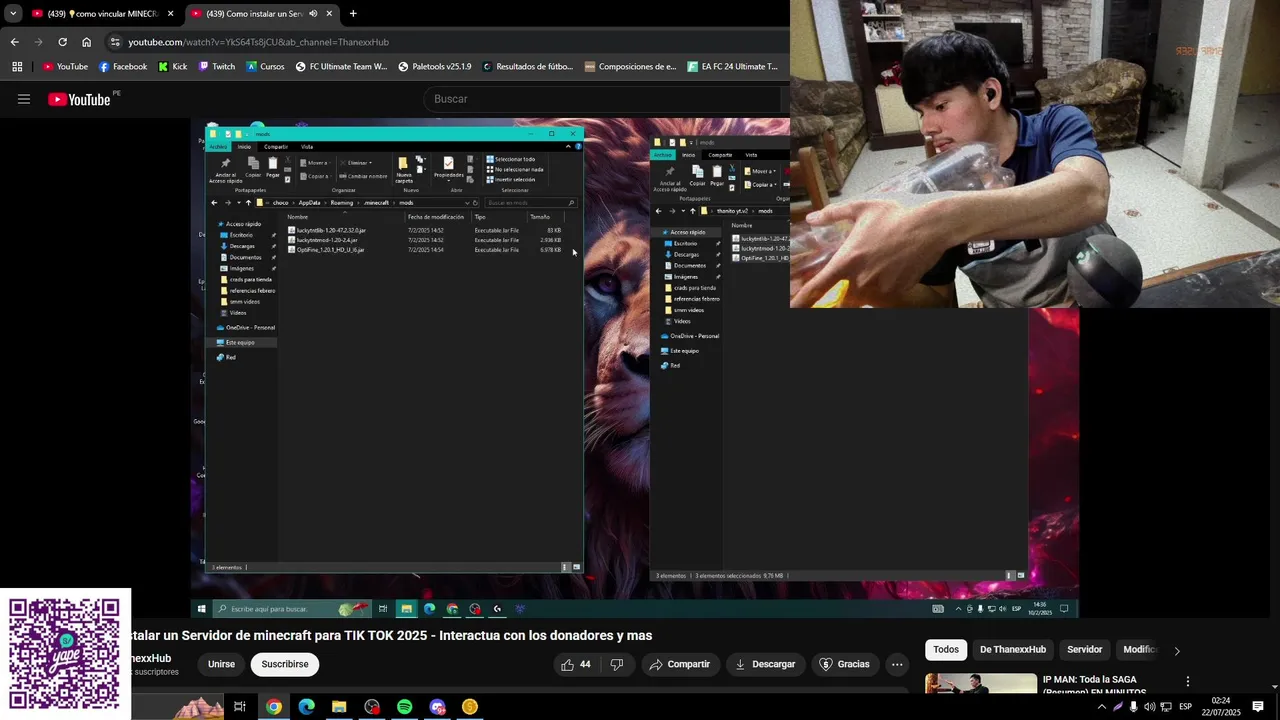Click the Gracias button

click(x=845, y=664)
